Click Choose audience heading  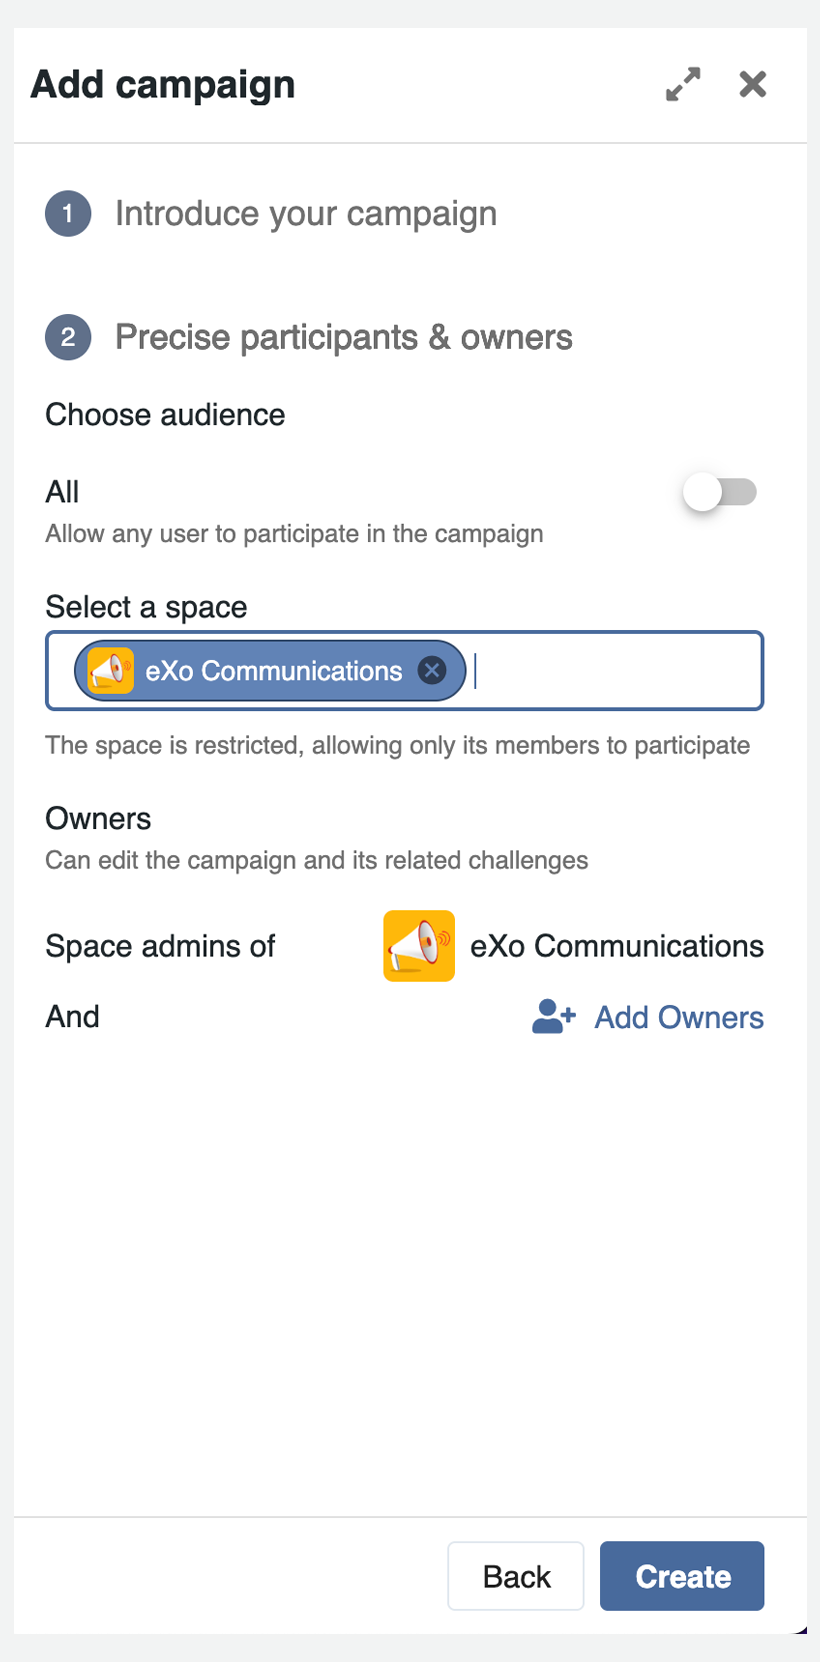point(165,415)
